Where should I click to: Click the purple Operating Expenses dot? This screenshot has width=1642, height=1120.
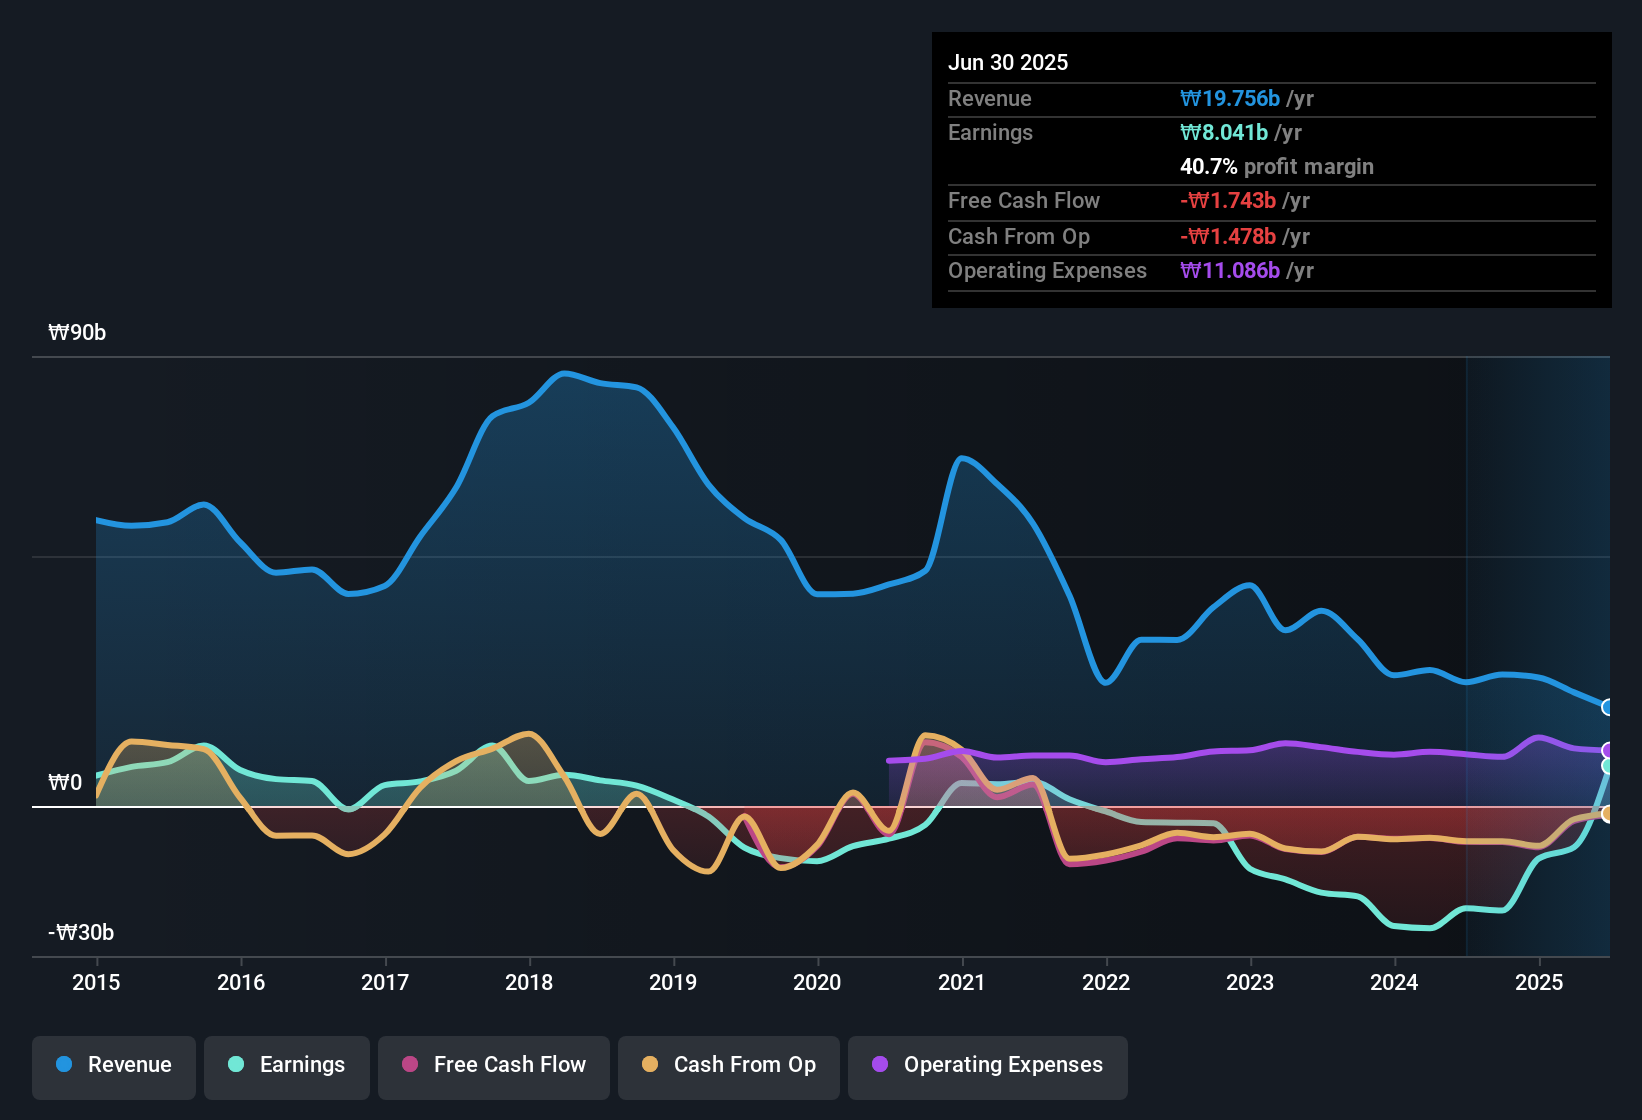click(x=880, y=1064)
